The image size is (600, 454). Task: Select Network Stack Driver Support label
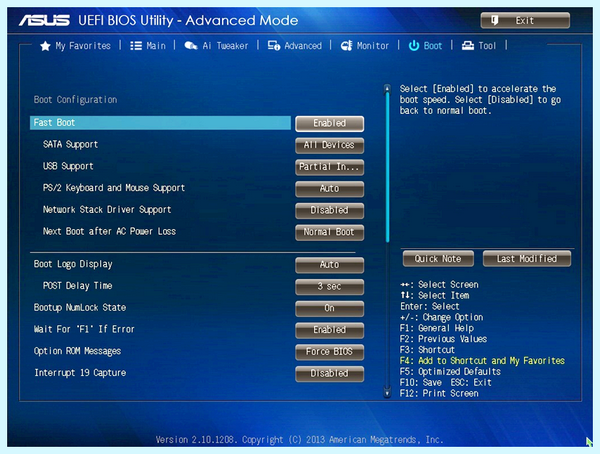click(x=107, y=210)
